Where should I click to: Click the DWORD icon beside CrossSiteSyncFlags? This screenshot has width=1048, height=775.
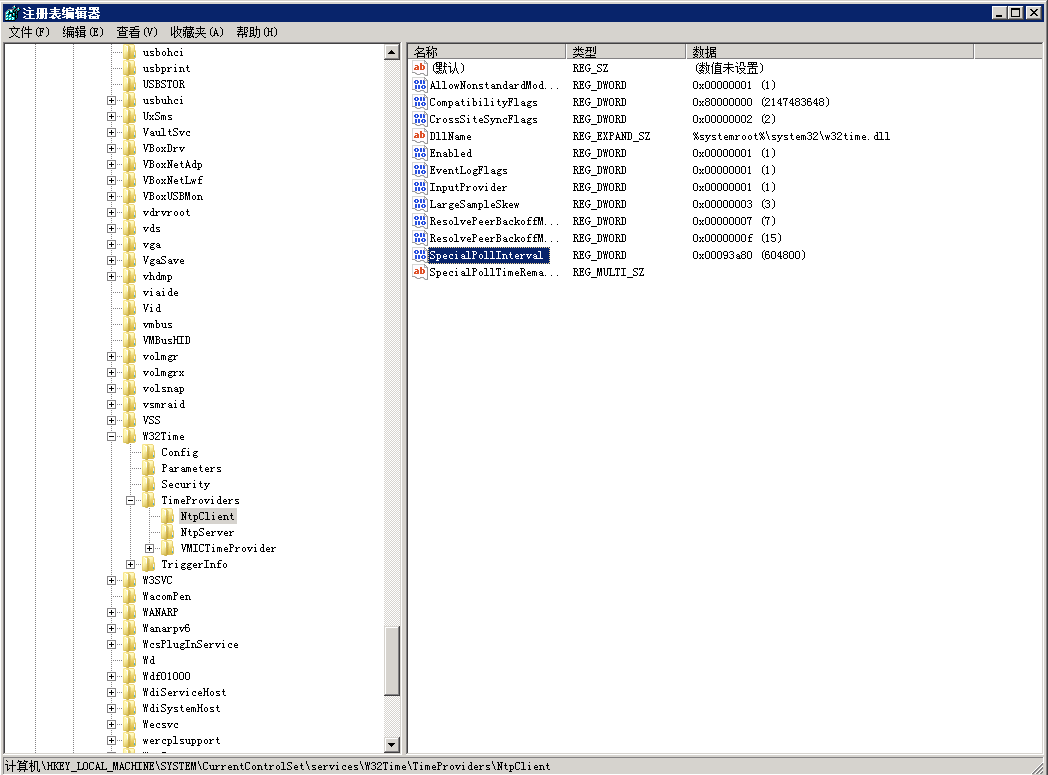click(x=420, y=119)
